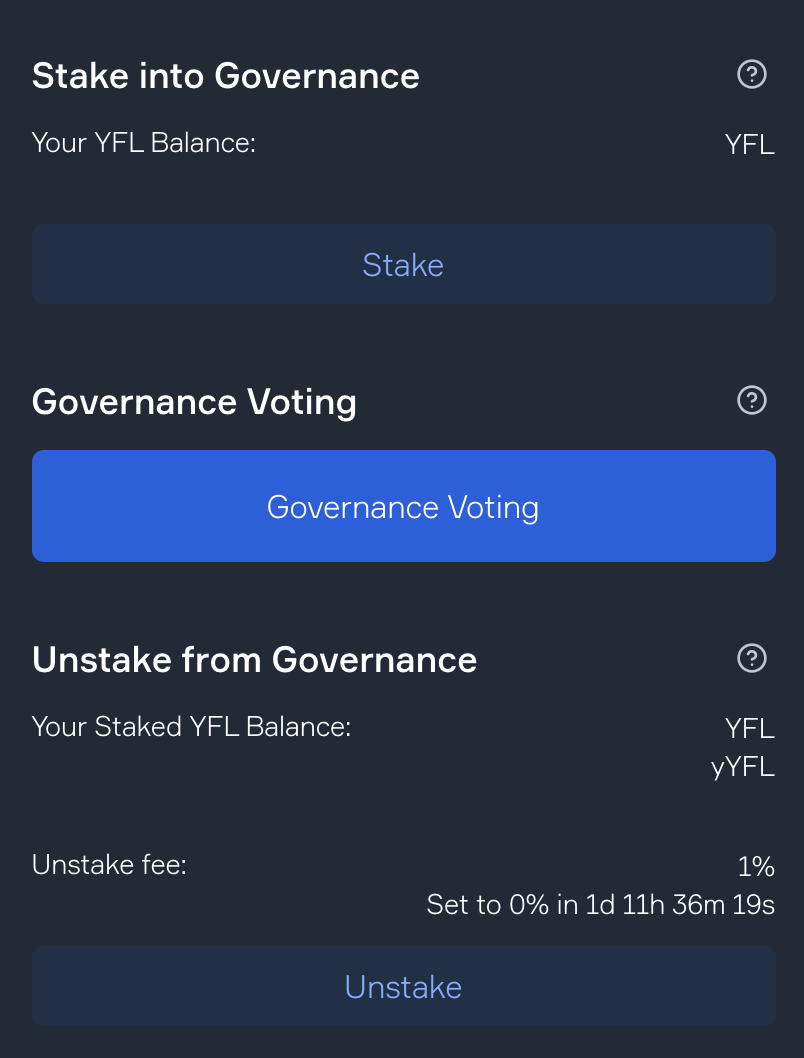This screenshot has width=804, height=1058.
Task: Select the Unstake from Governance heading
Action: tap(254, 659)
